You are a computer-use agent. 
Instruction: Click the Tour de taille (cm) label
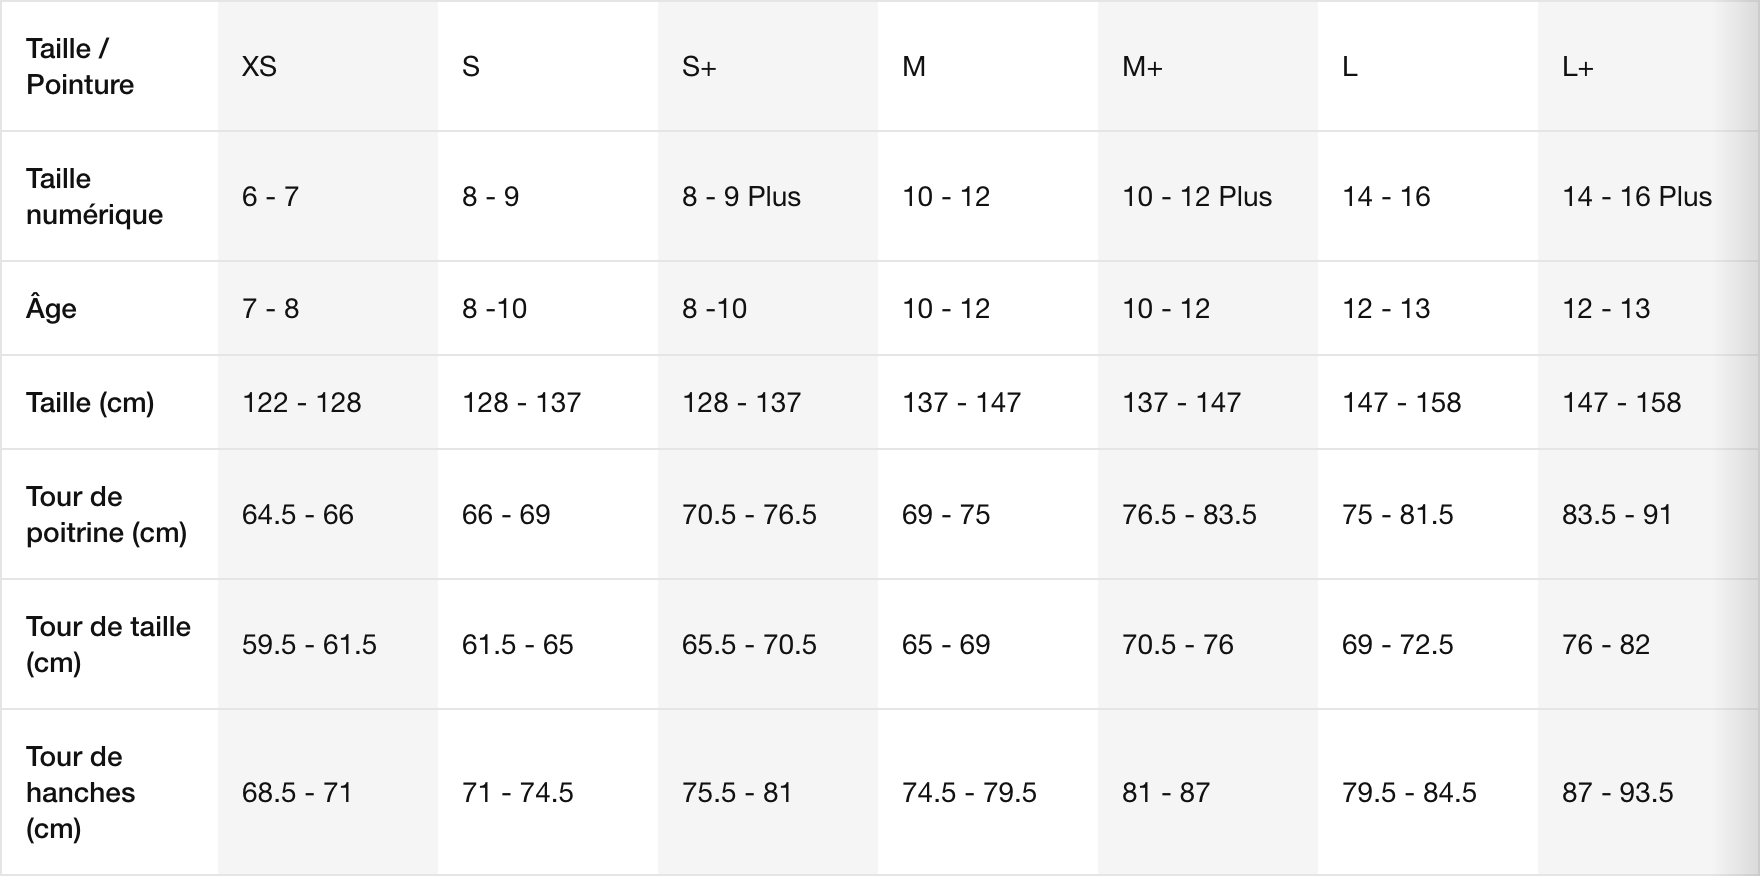coord(108,644)
